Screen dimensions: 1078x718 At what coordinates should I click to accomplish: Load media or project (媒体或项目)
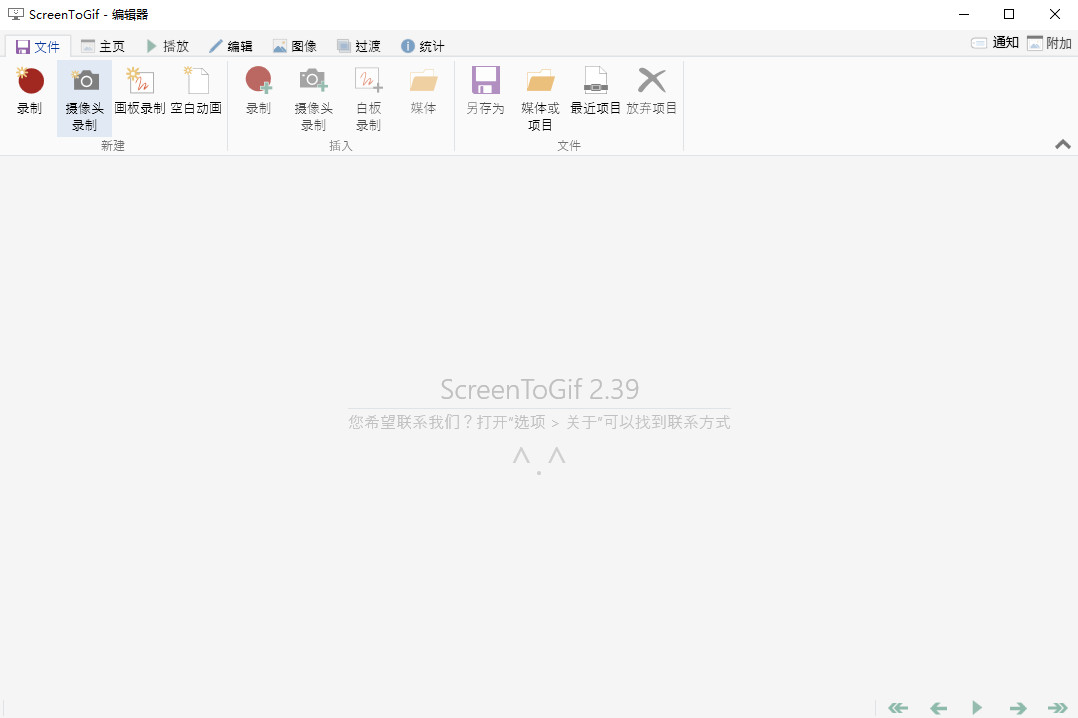540,95
